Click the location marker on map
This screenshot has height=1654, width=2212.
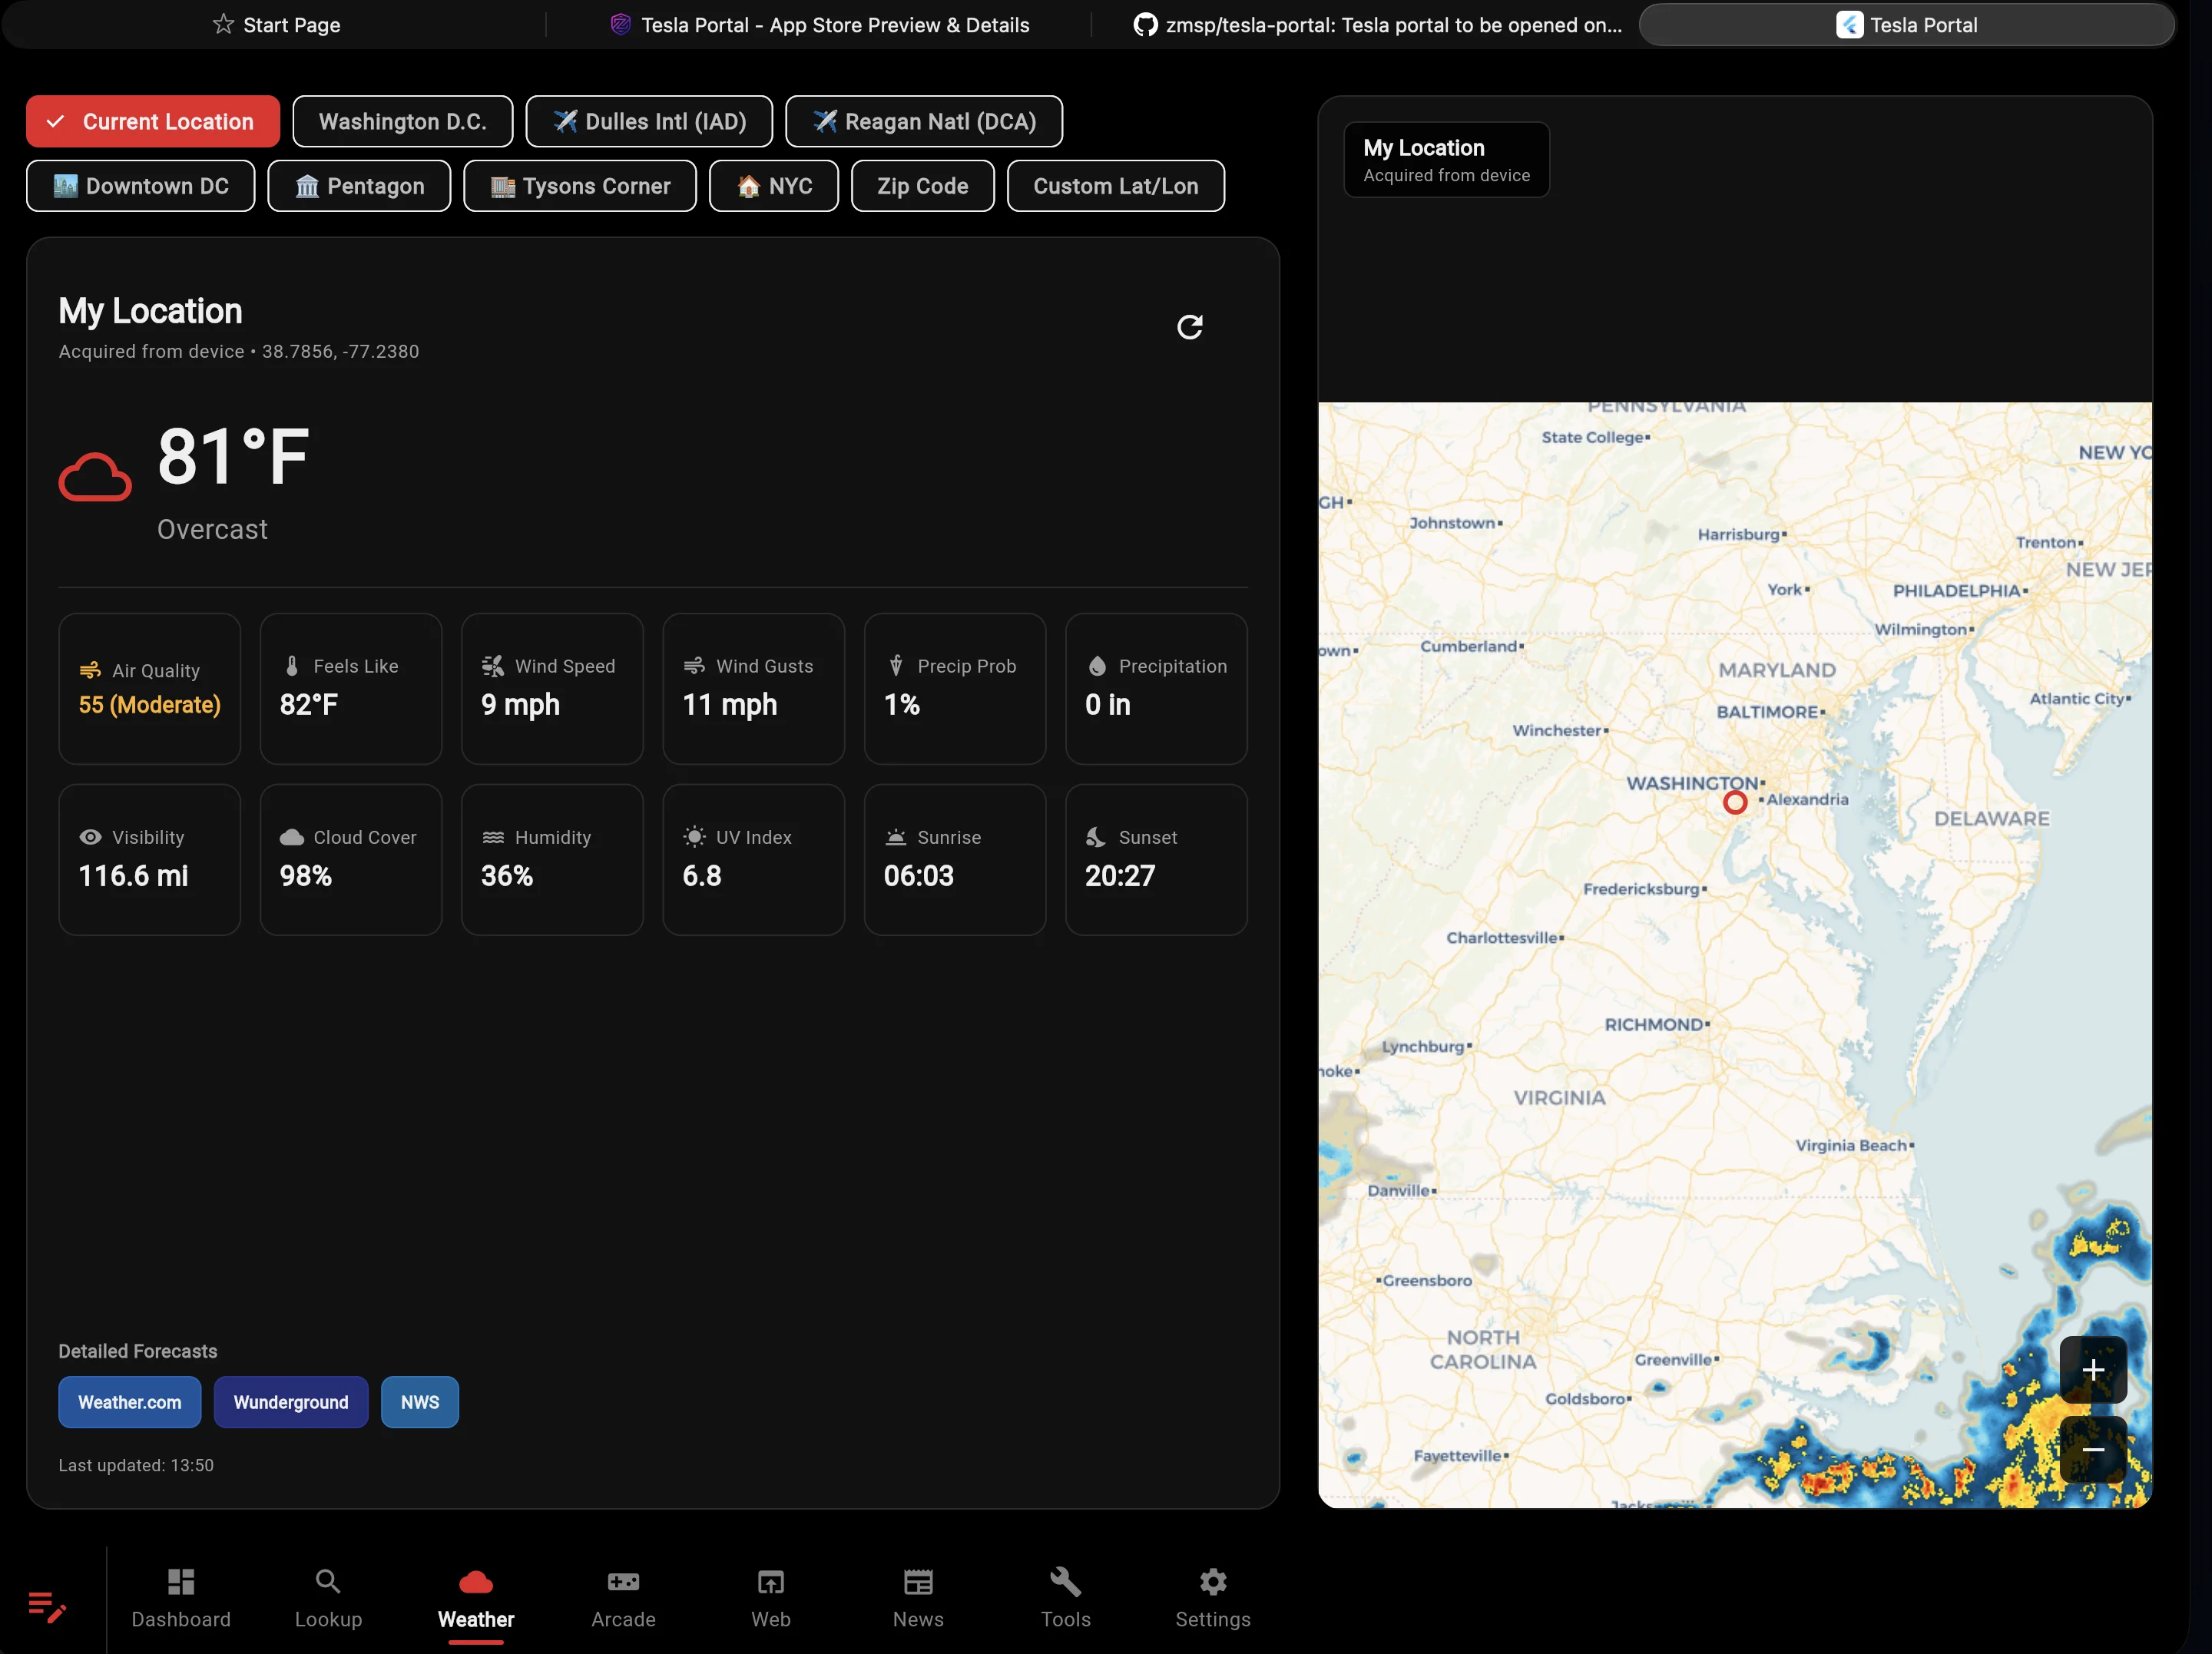point(1735,802)
